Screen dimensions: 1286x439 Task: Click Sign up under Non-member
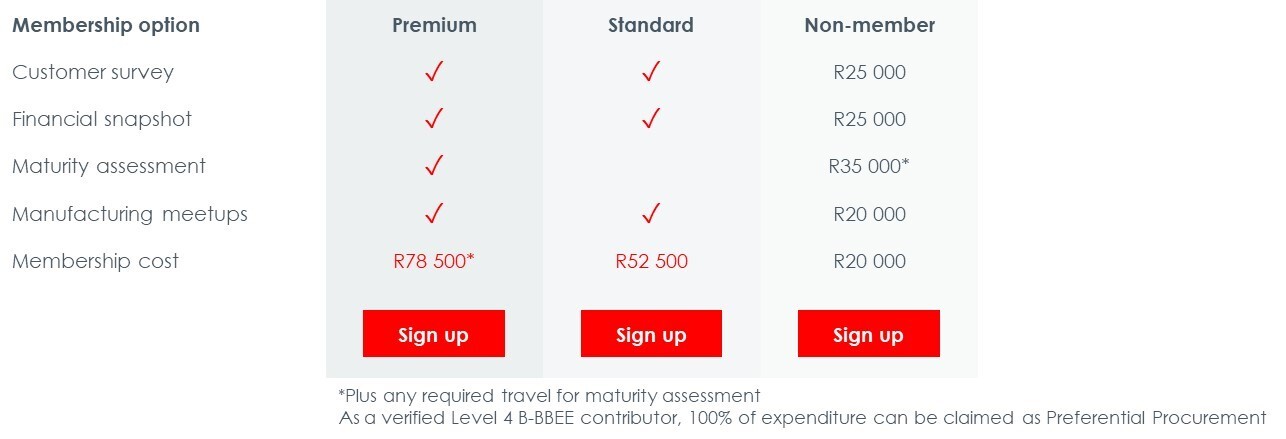tap(868, 334)
